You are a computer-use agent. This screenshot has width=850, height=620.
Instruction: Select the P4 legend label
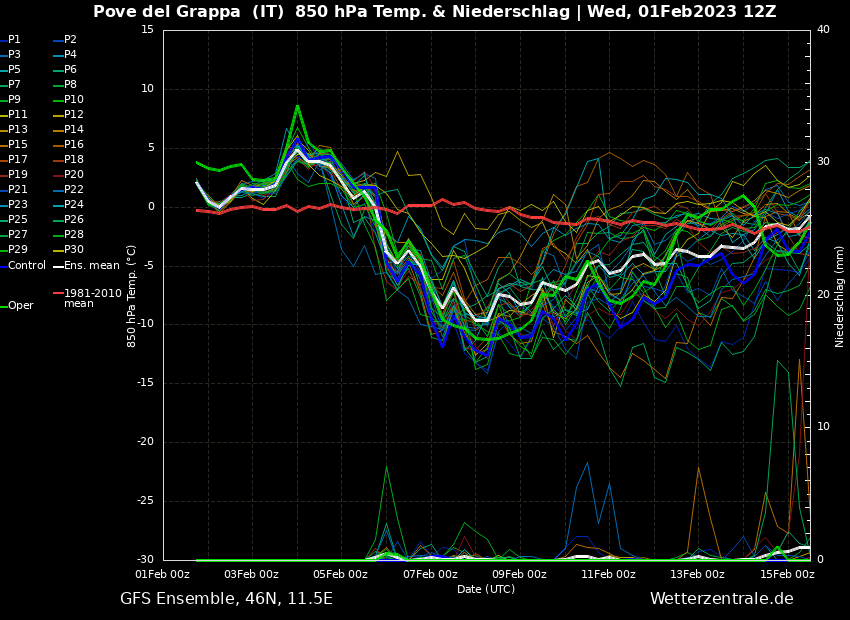(70, 55)
